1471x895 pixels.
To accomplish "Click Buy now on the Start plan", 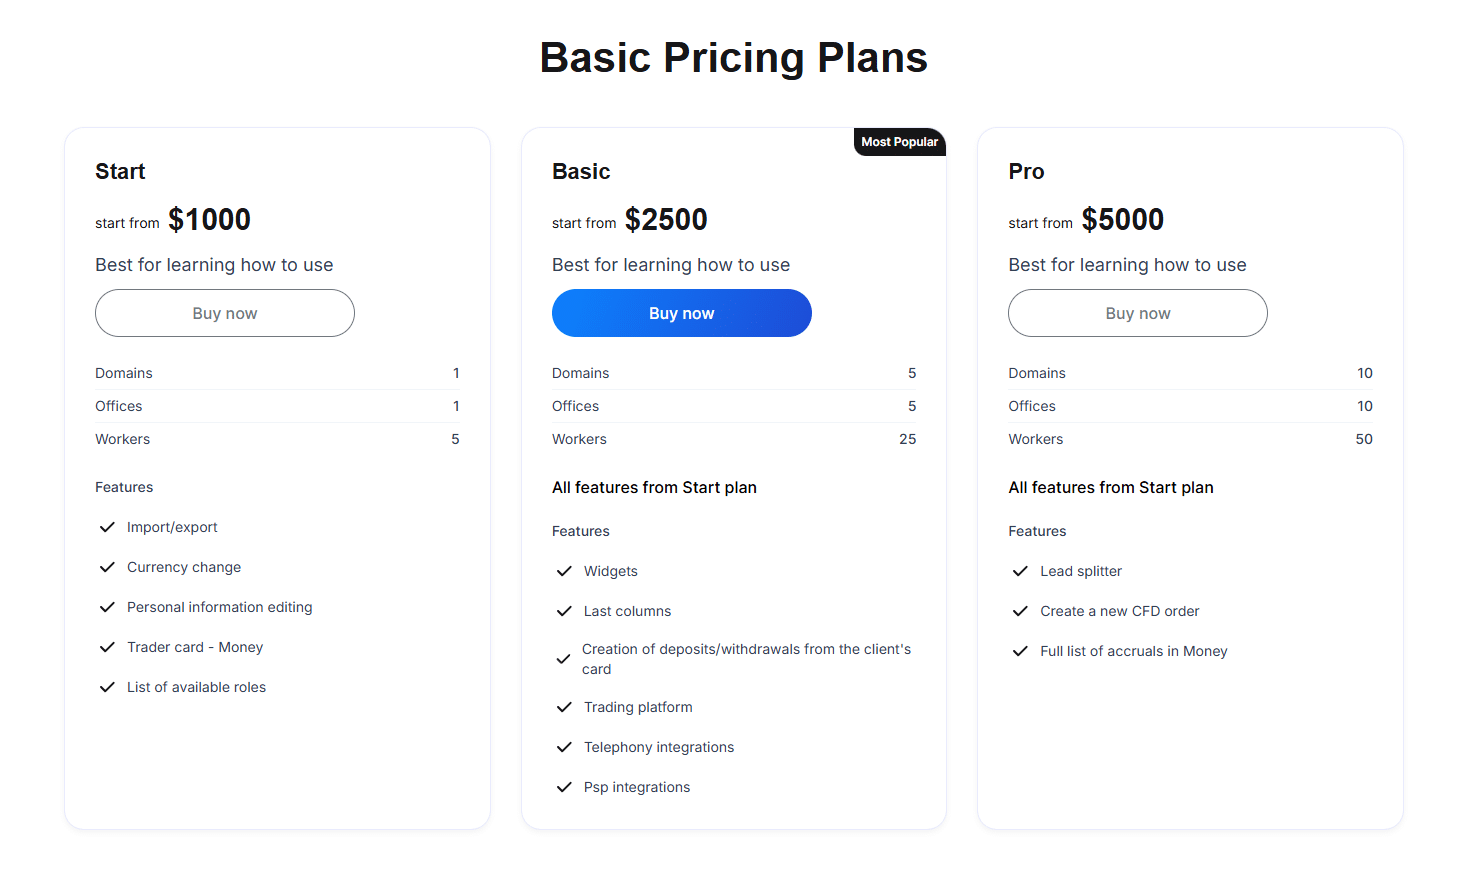I will [x=224, y=313].
